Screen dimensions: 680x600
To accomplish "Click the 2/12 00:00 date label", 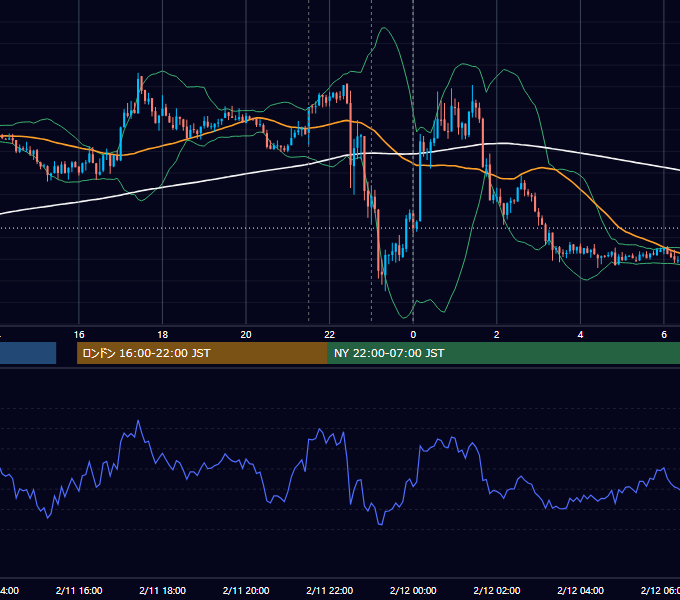I will (413, 590).
